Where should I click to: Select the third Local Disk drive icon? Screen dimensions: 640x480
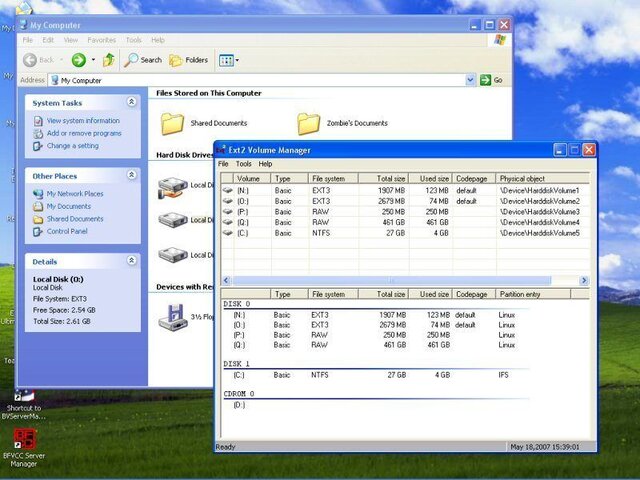173,255
